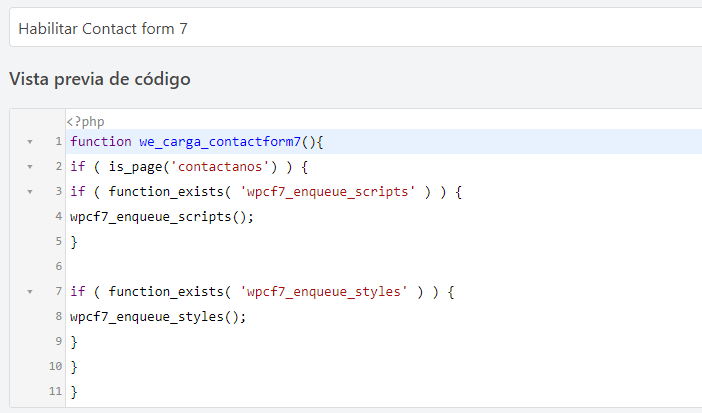Click the closing brace on line 5
This screenshot has width=702, height=413.
[74, 242]
